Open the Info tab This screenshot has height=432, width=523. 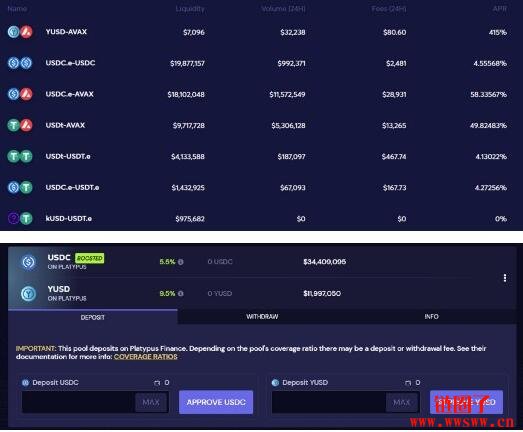coord(432,317)
